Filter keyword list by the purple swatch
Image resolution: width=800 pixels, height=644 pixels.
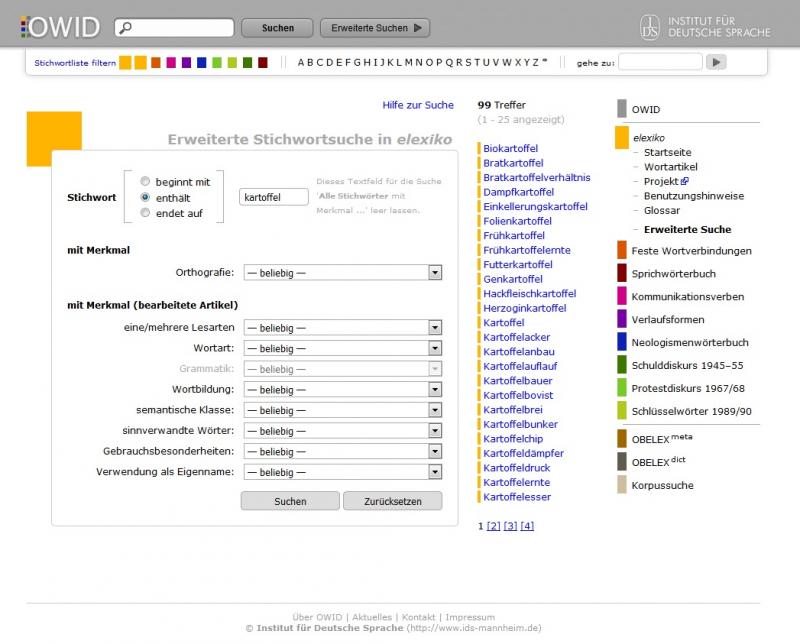pos(186,62)
